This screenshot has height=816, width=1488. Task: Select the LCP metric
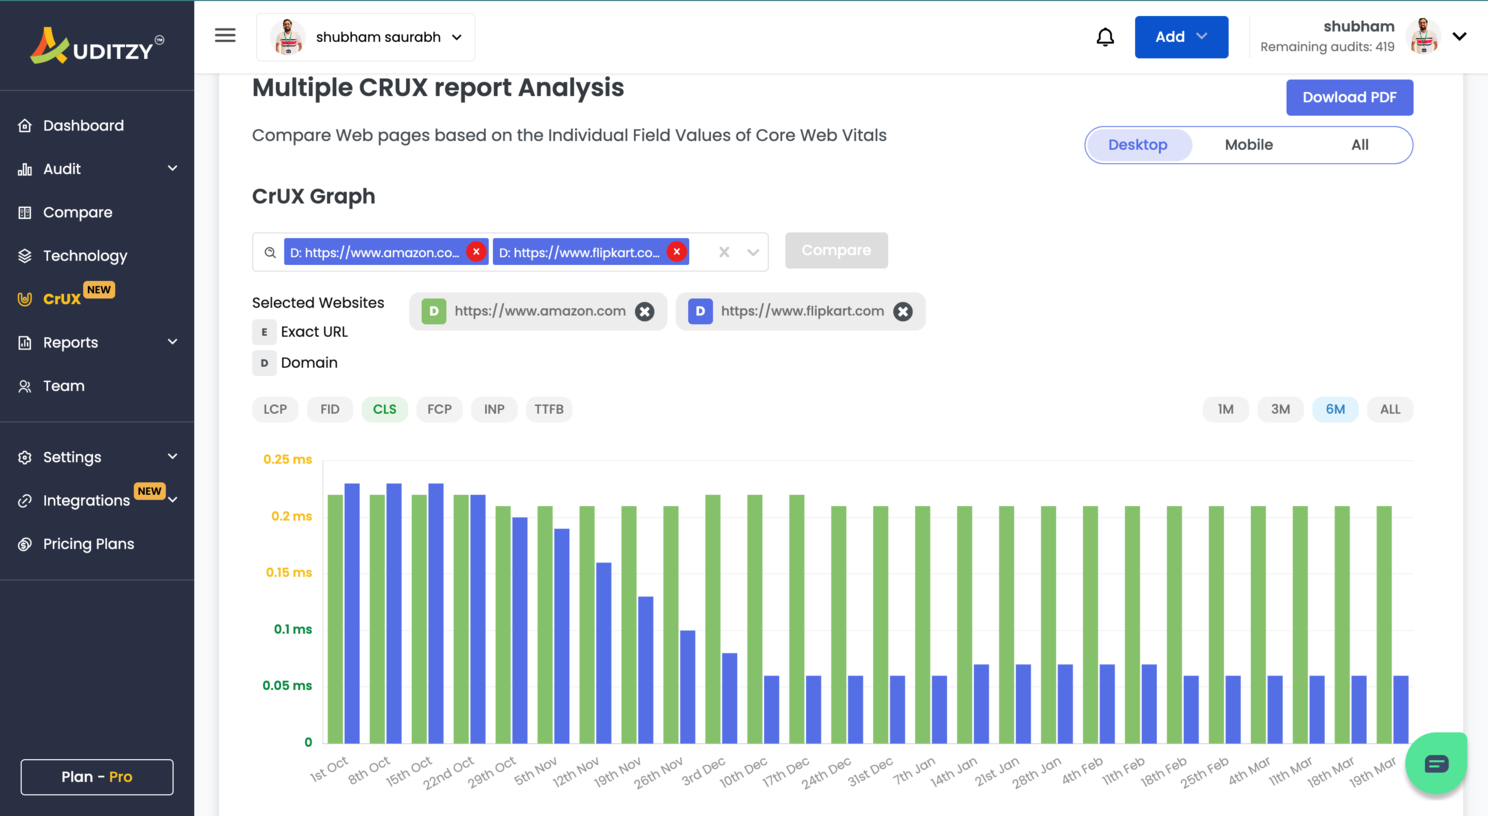(275, 409)
